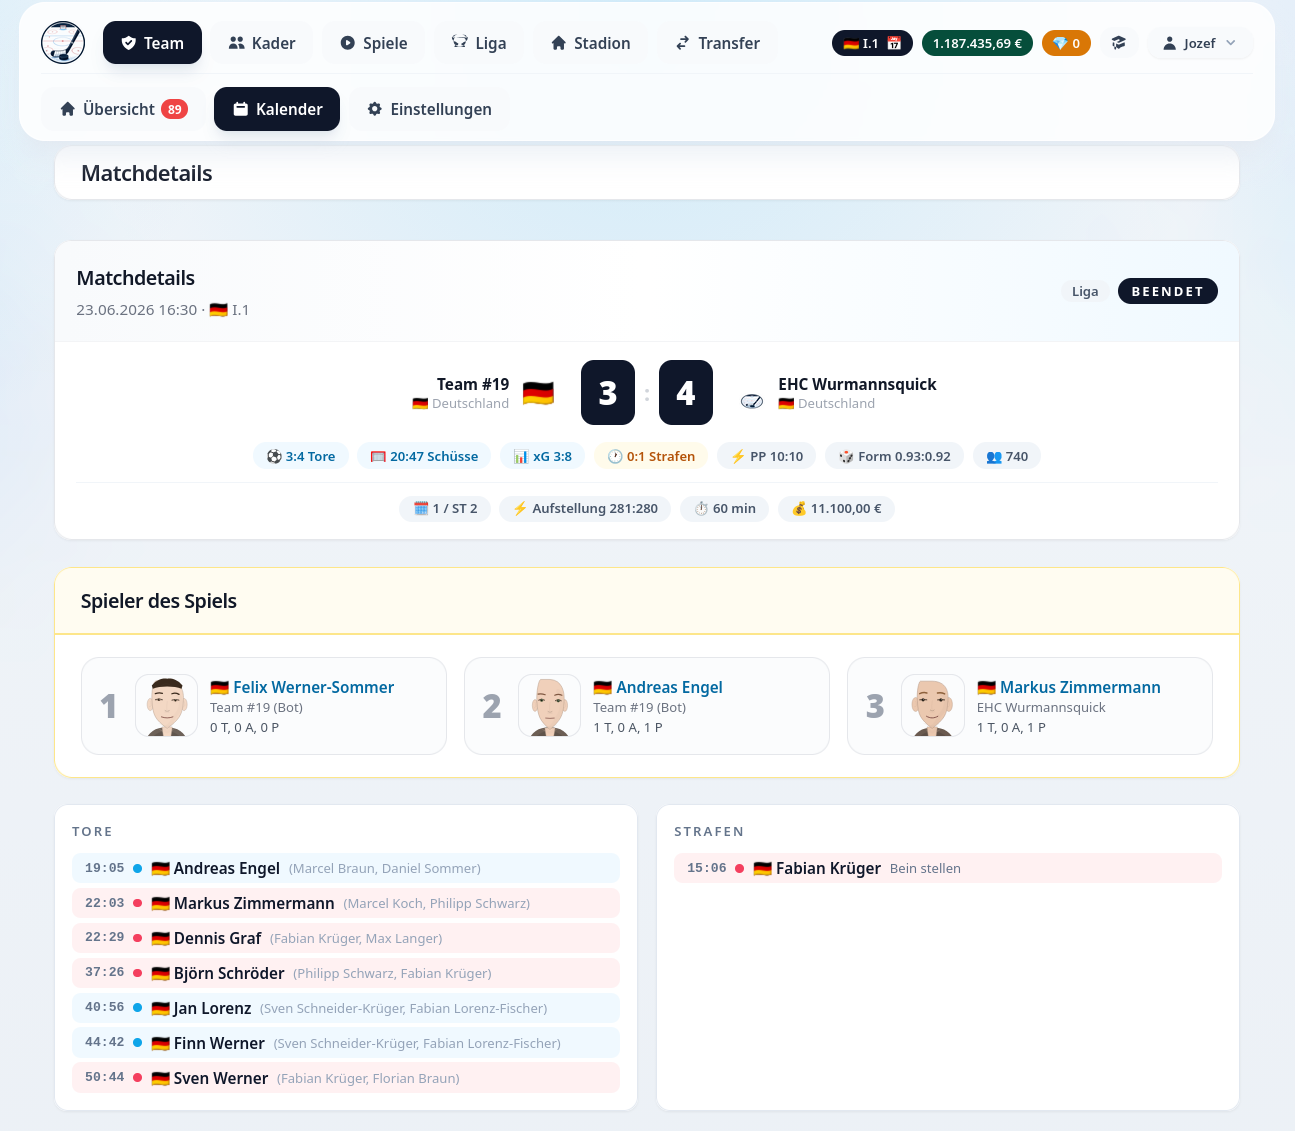The image size is (1295, 1131).
Task: Click the Aufstellung 281:280 chip
Action: (585, 508)
